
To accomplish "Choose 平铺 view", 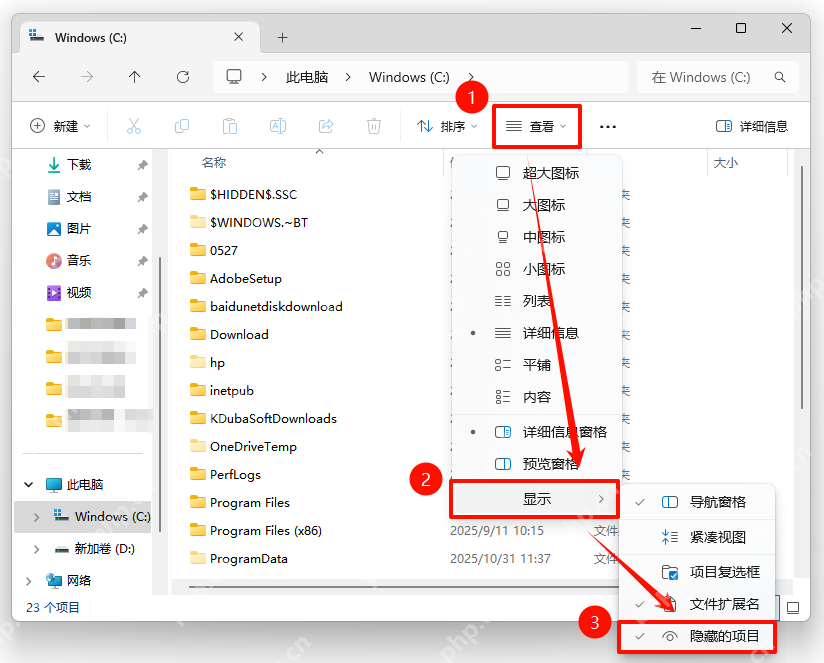I will pyautogui.click(x=537, y=365).
